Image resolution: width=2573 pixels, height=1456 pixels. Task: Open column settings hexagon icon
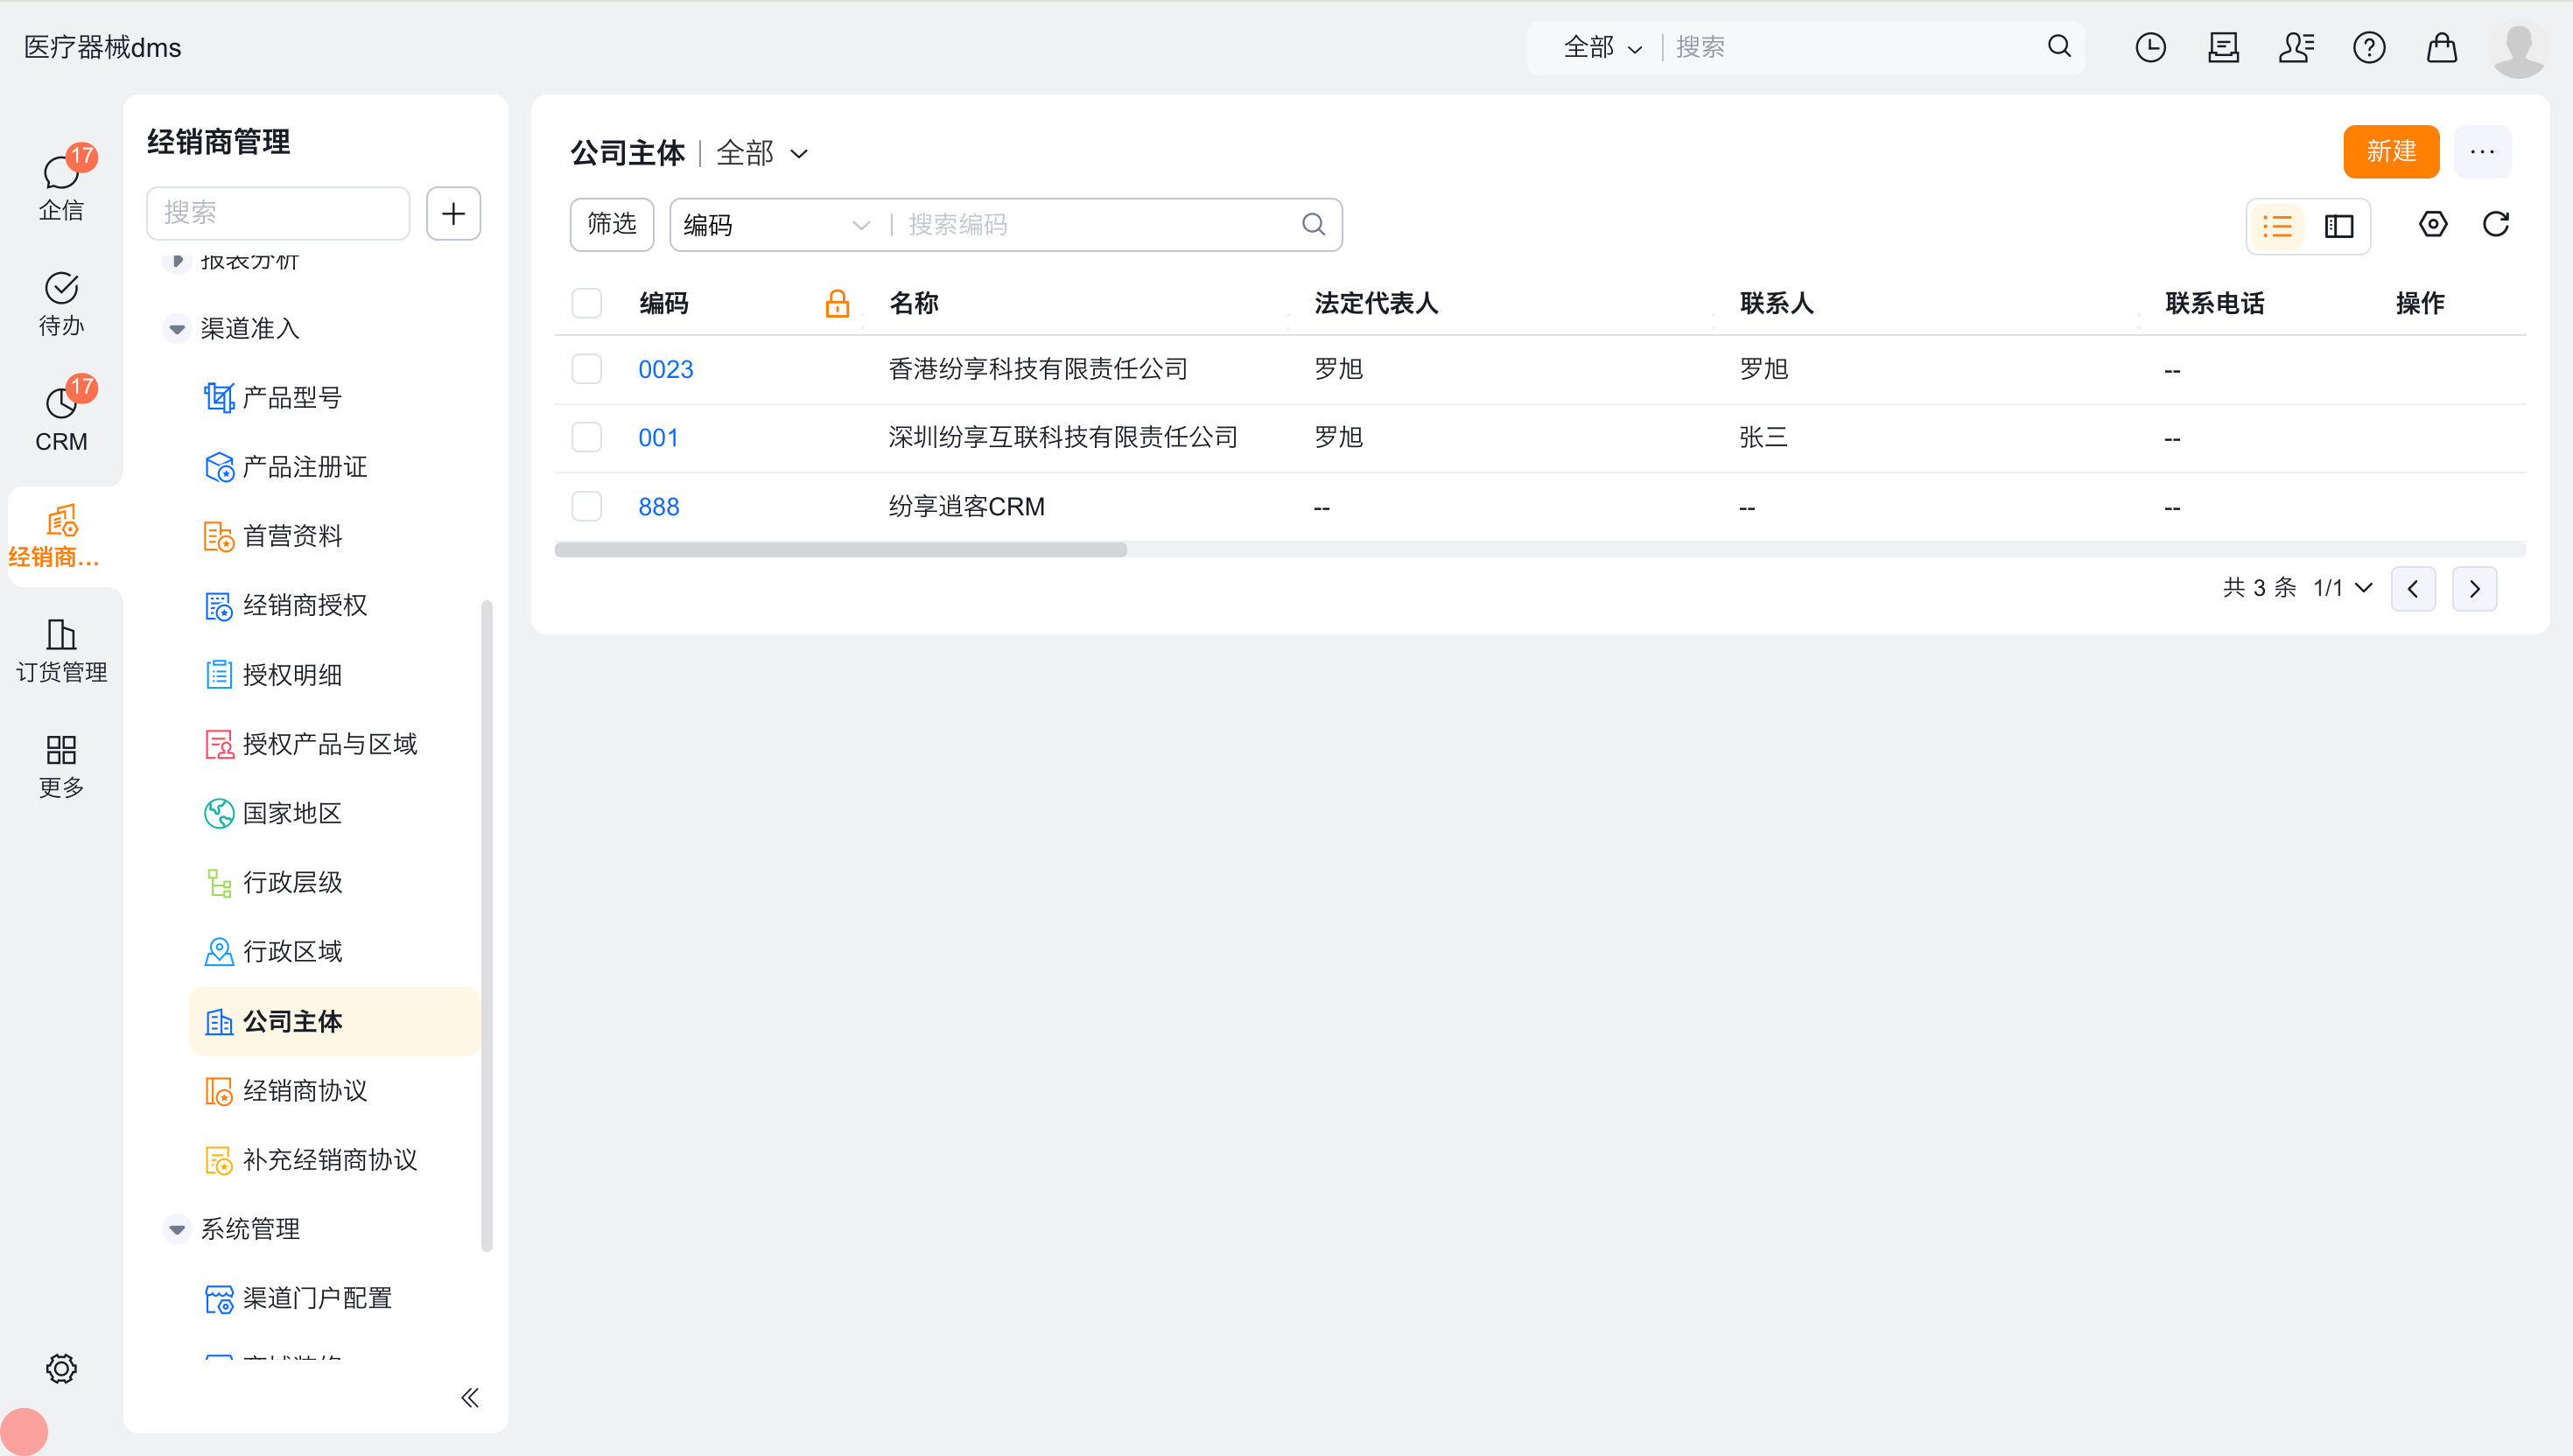(2432, 224)
